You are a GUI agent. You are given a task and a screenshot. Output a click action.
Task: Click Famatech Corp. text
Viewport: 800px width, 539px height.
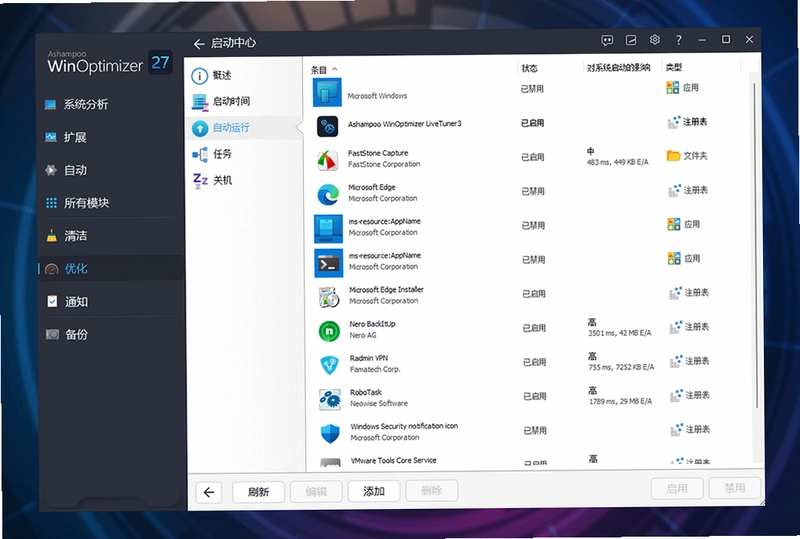[x=375, y=370]
